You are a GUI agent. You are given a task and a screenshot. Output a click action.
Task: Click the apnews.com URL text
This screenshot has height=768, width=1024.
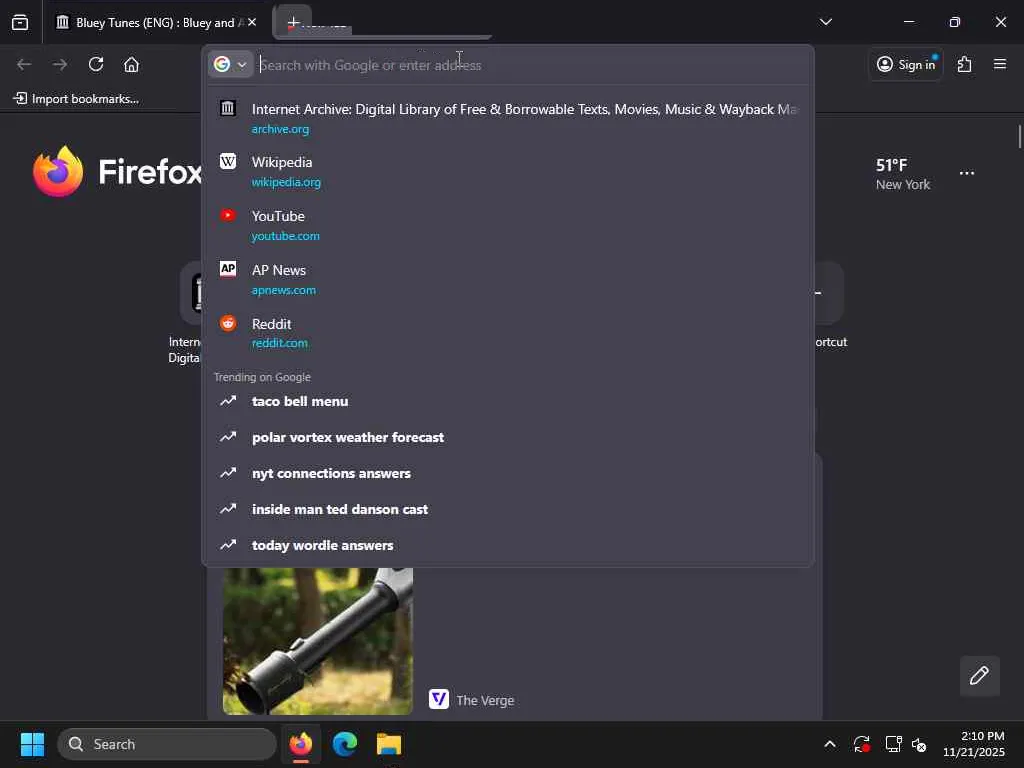(283, 291)
